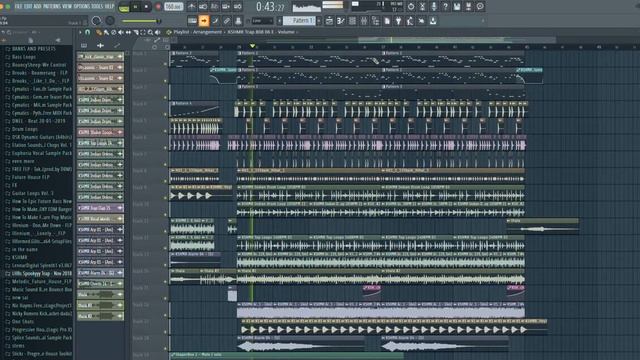Viewport: 640px width, 360px height.
Task: Open the EDIT menu
Action: click(x=27, y=7)
